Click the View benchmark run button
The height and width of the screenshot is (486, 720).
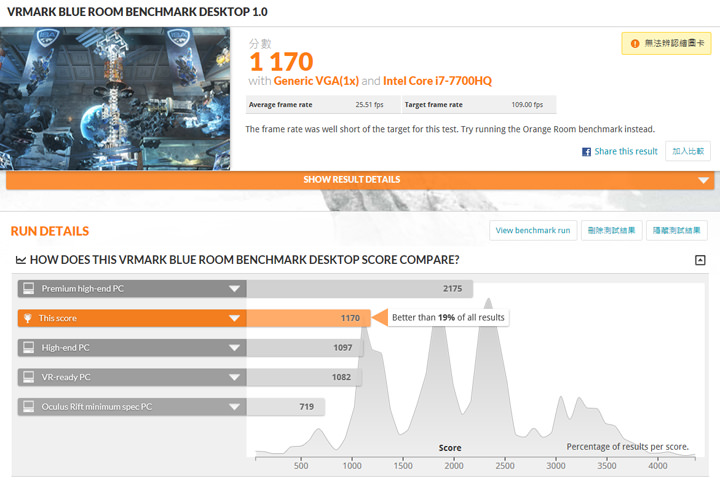pos(533,231)
